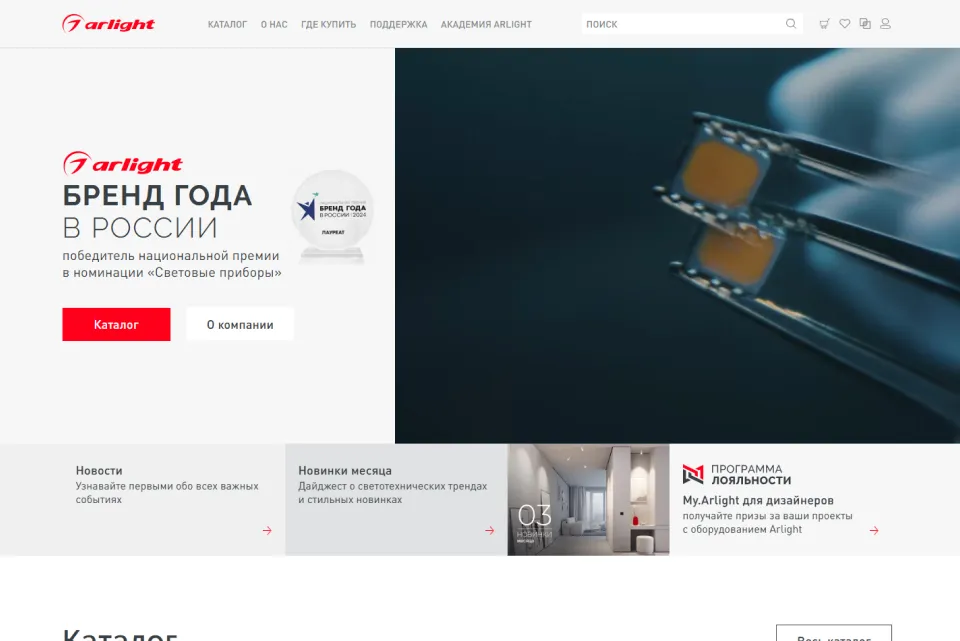The height and width of the screenshot is (641, 960).
Task: Click text 'Узнавайте первыми обо всех важных'
Action: pos(167,486)
